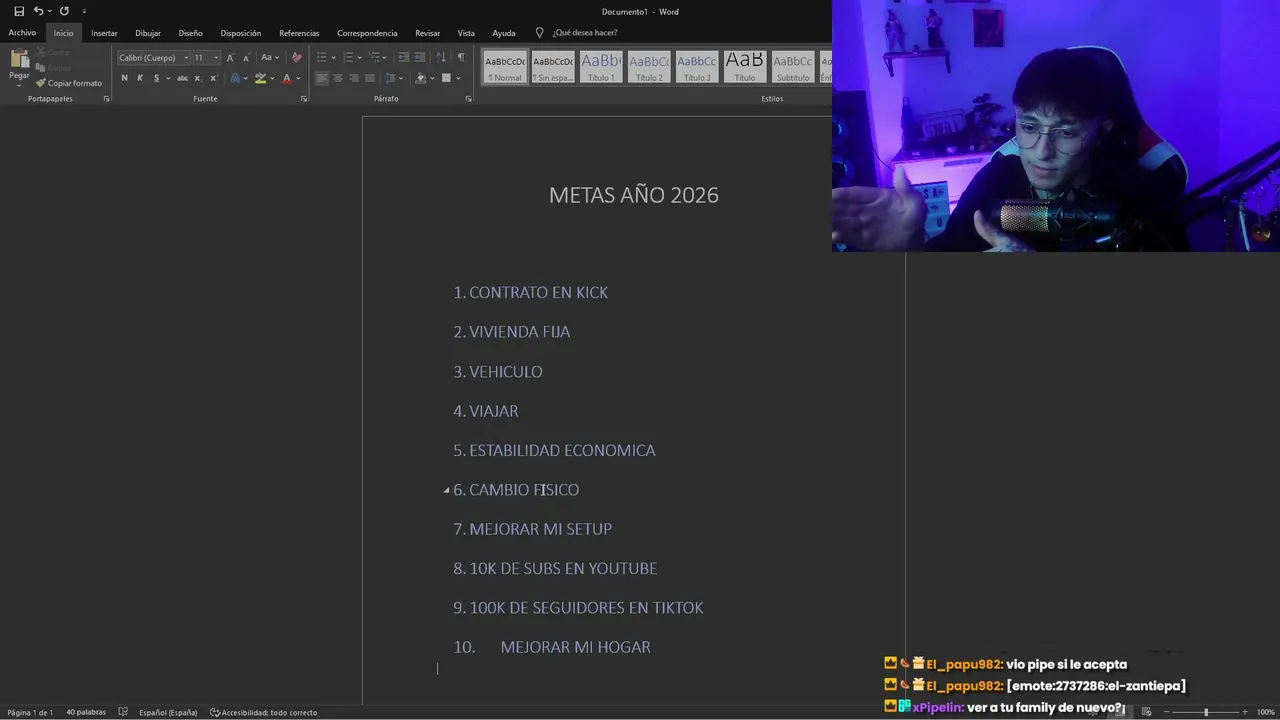
Task: Click the Undo arrow icon
Action: pos(38,11)
